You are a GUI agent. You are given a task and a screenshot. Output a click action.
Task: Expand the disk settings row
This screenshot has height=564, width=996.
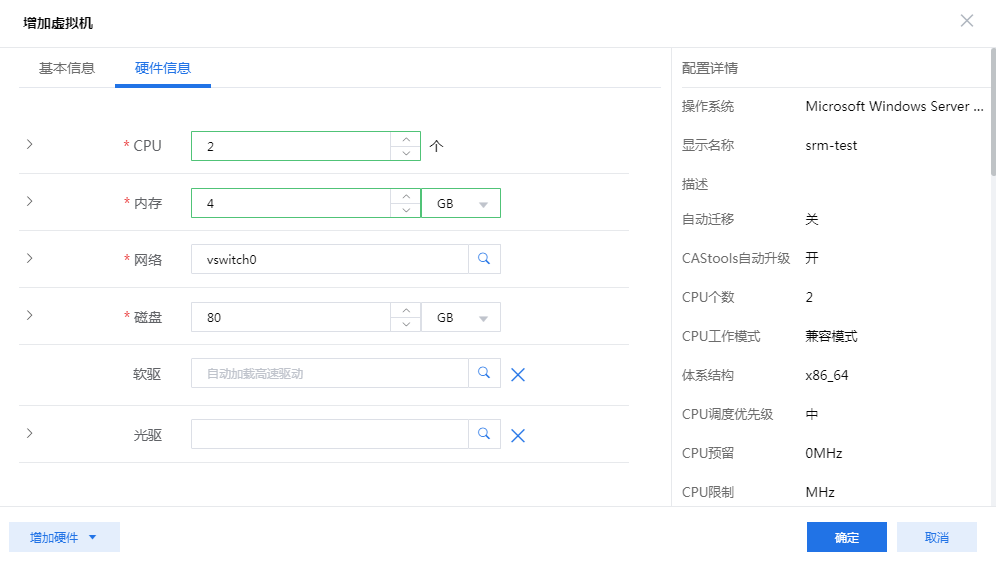click(29, 315)
